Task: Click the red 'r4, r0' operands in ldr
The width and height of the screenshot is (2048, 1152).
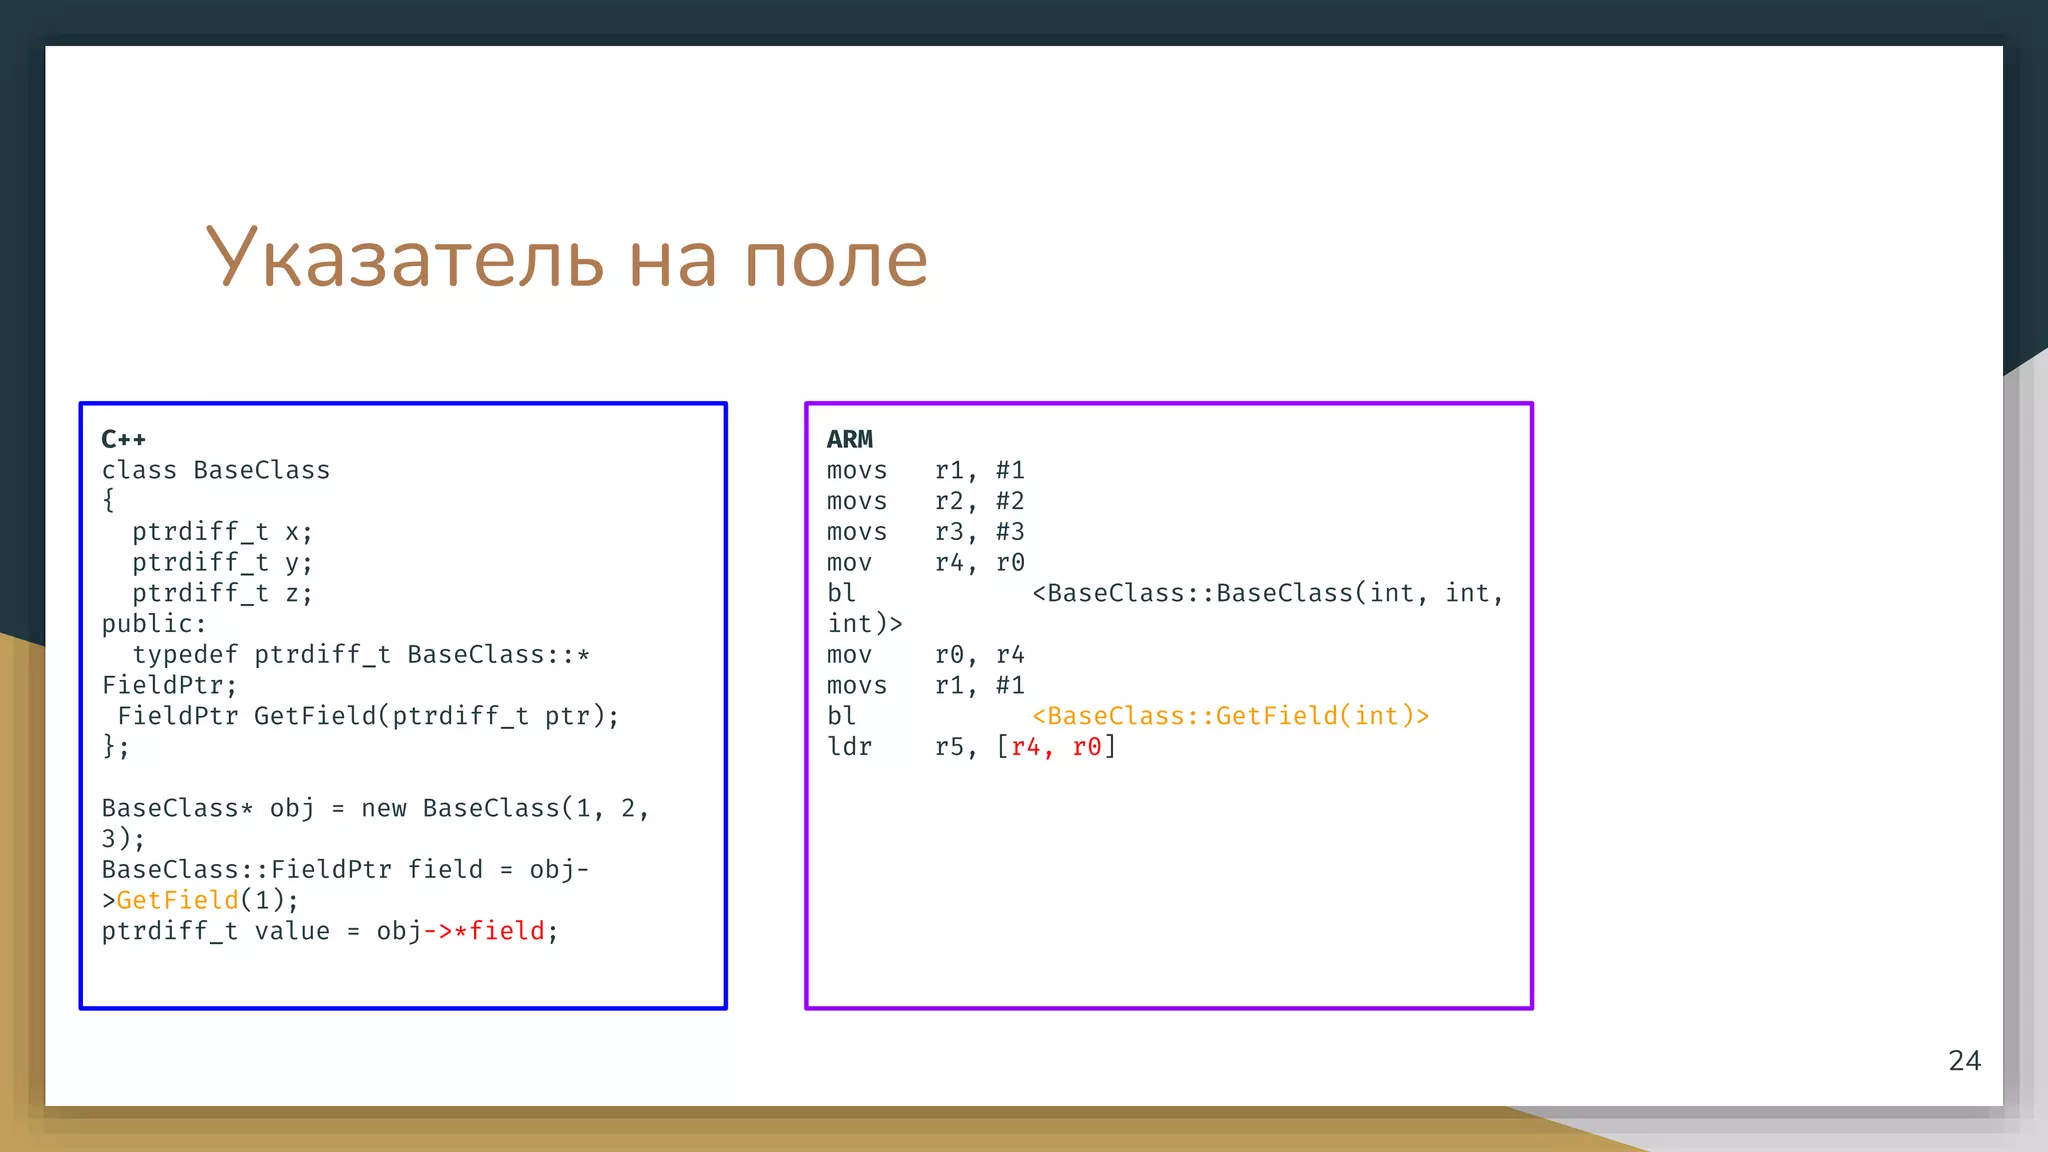Action: point(1056,747)
